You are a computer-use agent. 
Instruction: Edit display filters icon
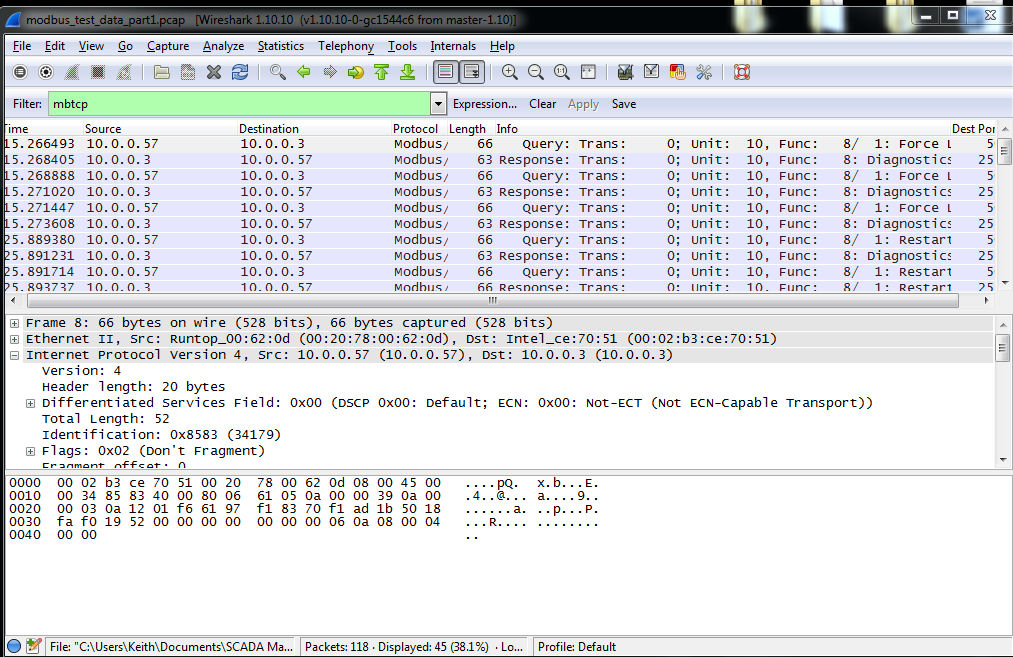pyautogui.click(x=651, y=72)
